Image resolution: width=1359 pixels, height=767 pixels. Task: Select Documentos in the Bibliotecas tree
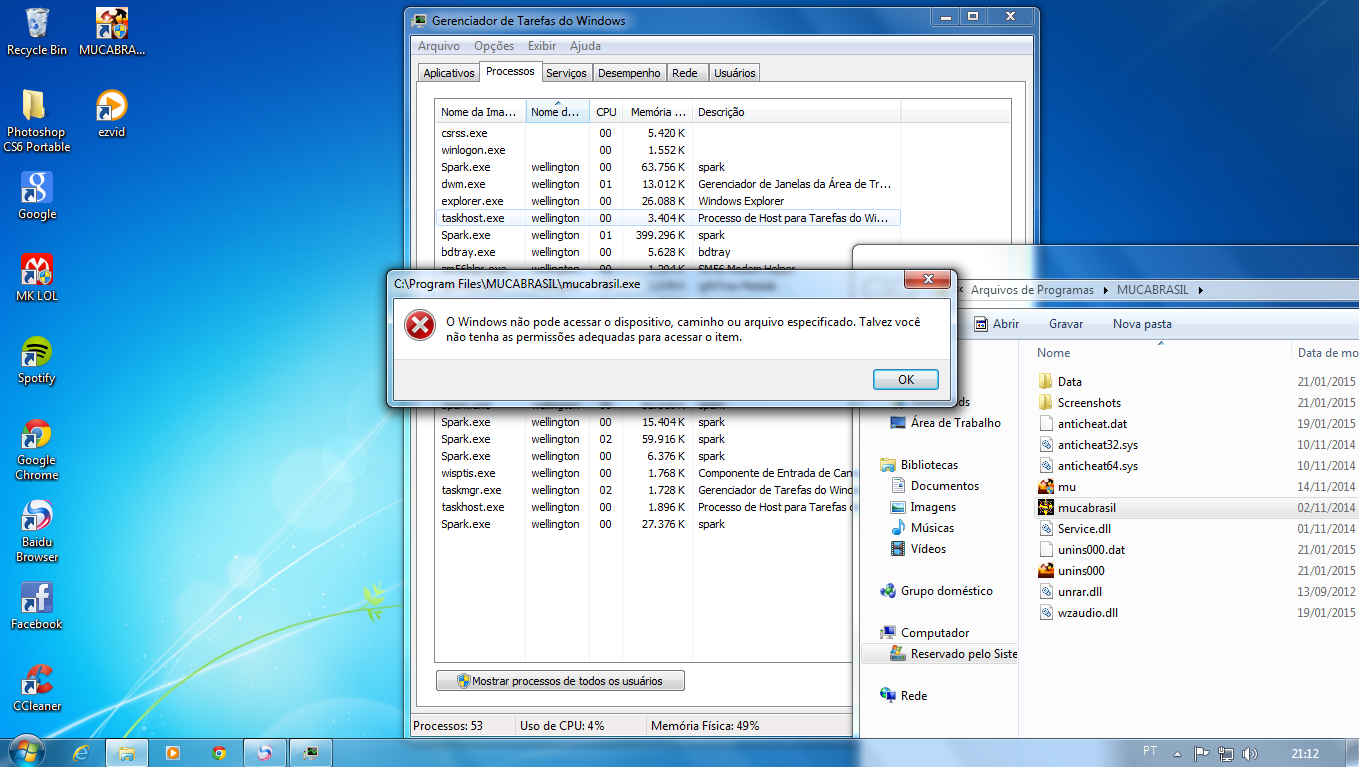(x=944, y=486)
